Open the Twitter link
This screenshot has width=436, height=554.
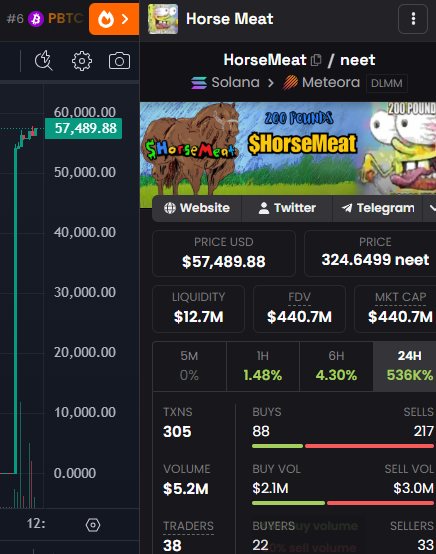pos(287,208)
